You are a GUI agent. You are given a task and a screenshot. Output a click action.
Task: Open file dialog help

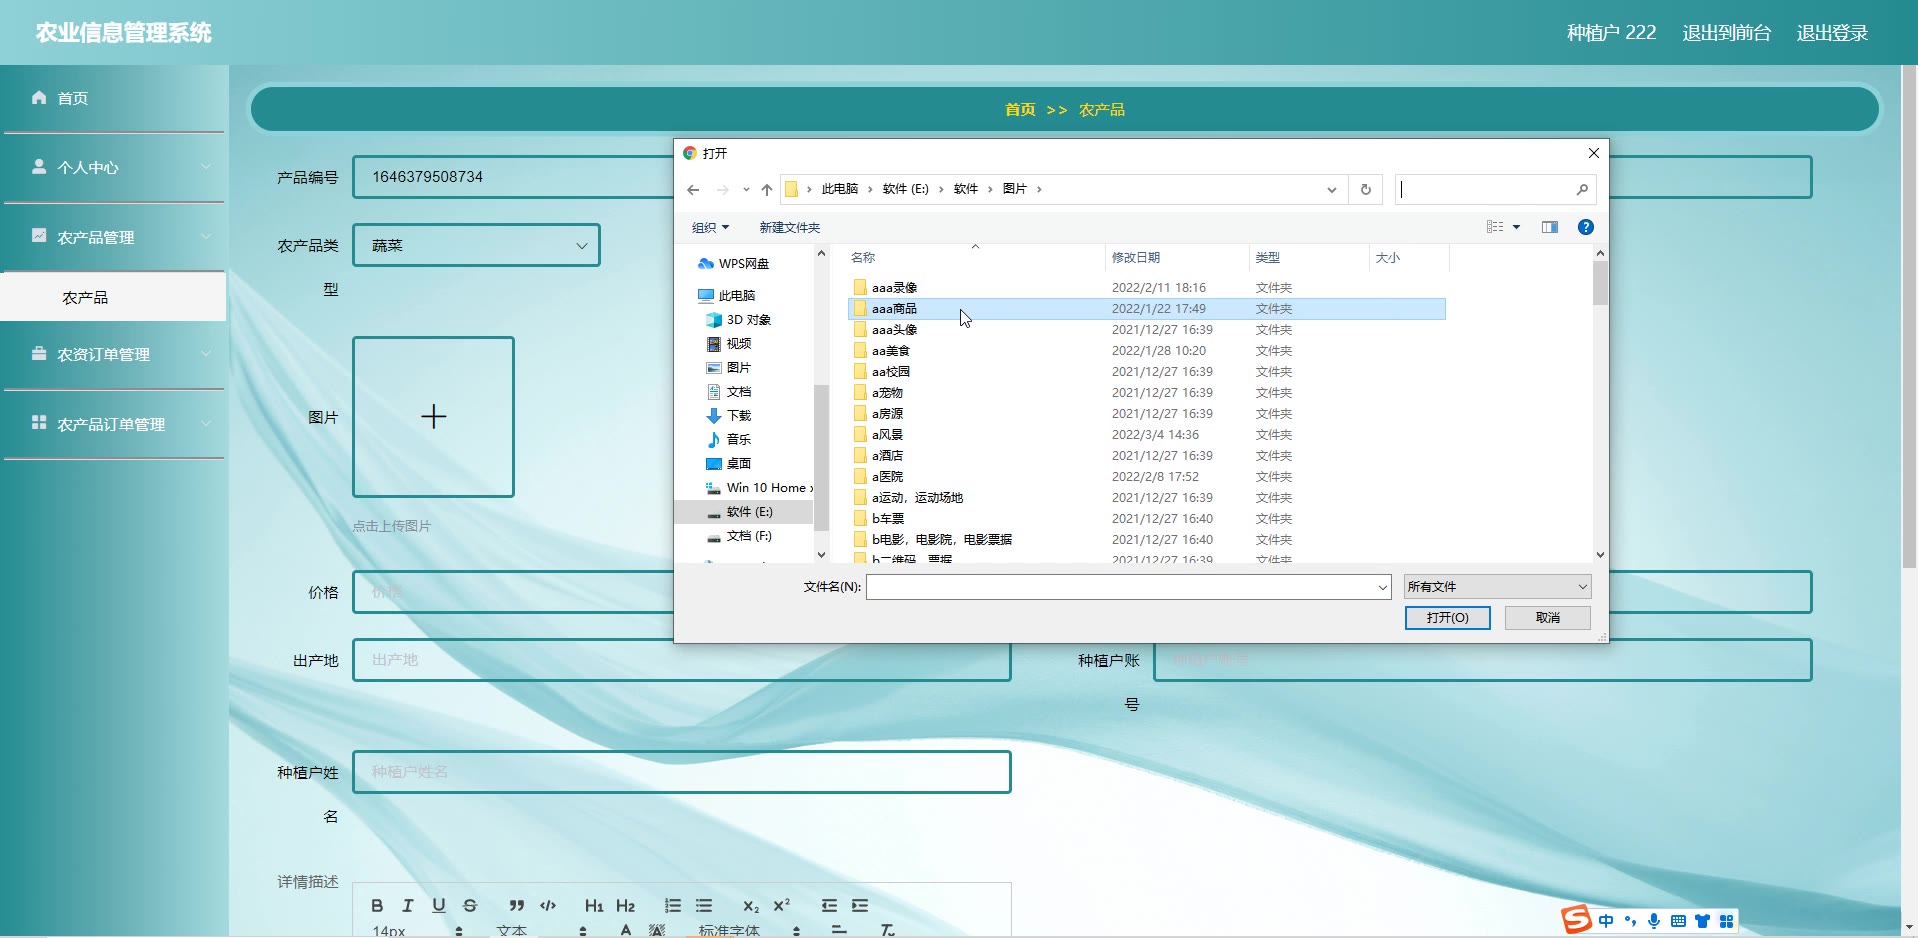(1586, 227)
